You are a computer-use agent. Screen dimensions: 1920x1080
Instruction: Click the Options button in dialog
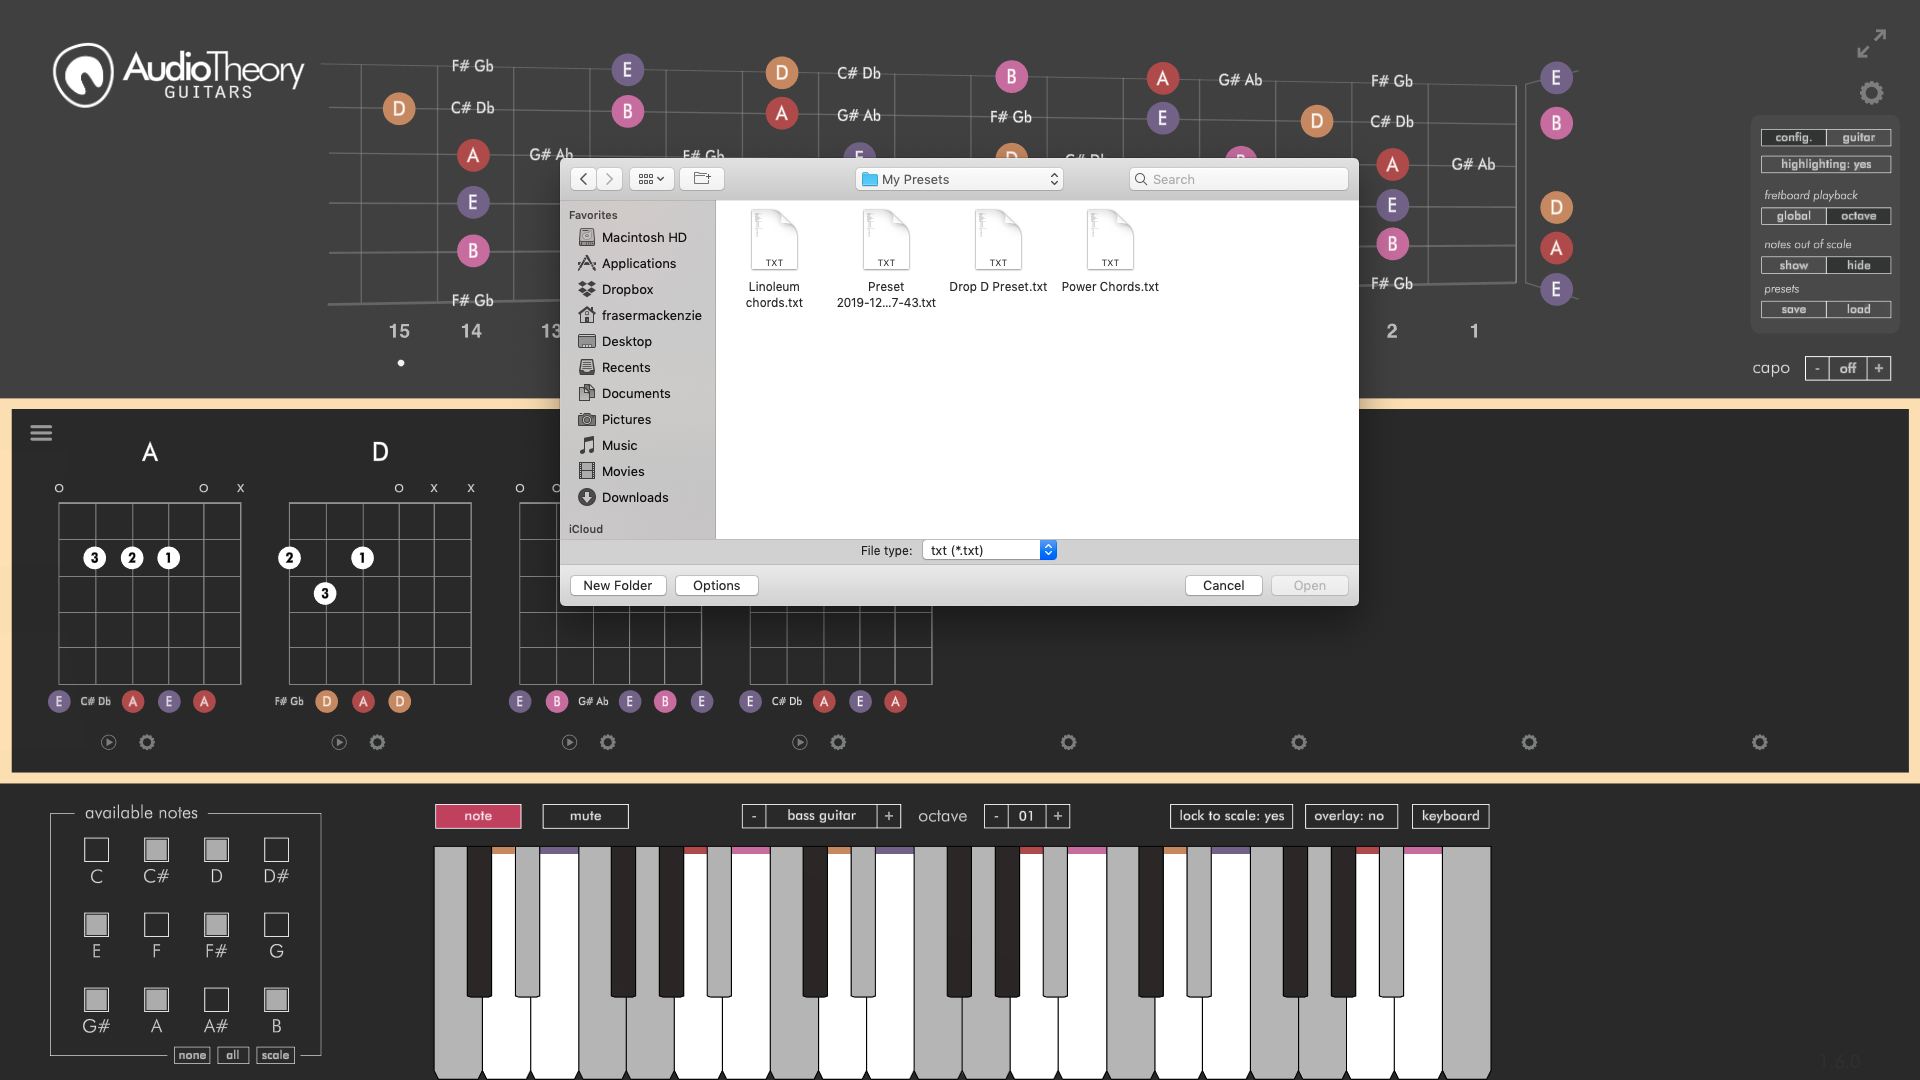point(716,585)
